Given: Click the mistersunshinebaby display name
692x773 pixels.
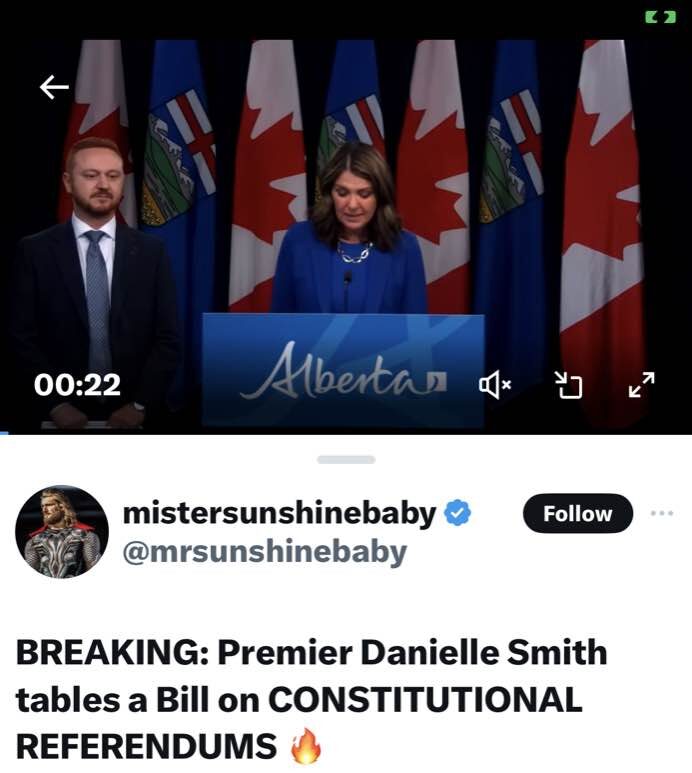Looking at the screenshot, I should [x=279, y=513].
